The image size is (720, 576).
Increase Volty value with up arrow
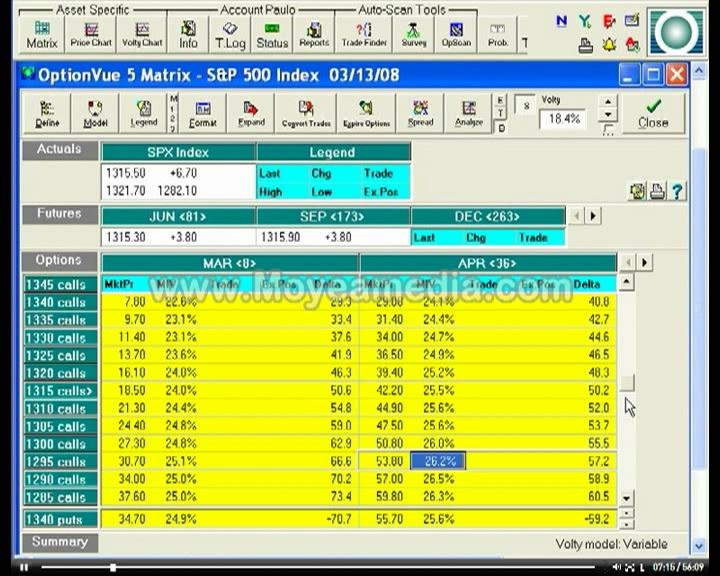608,102
